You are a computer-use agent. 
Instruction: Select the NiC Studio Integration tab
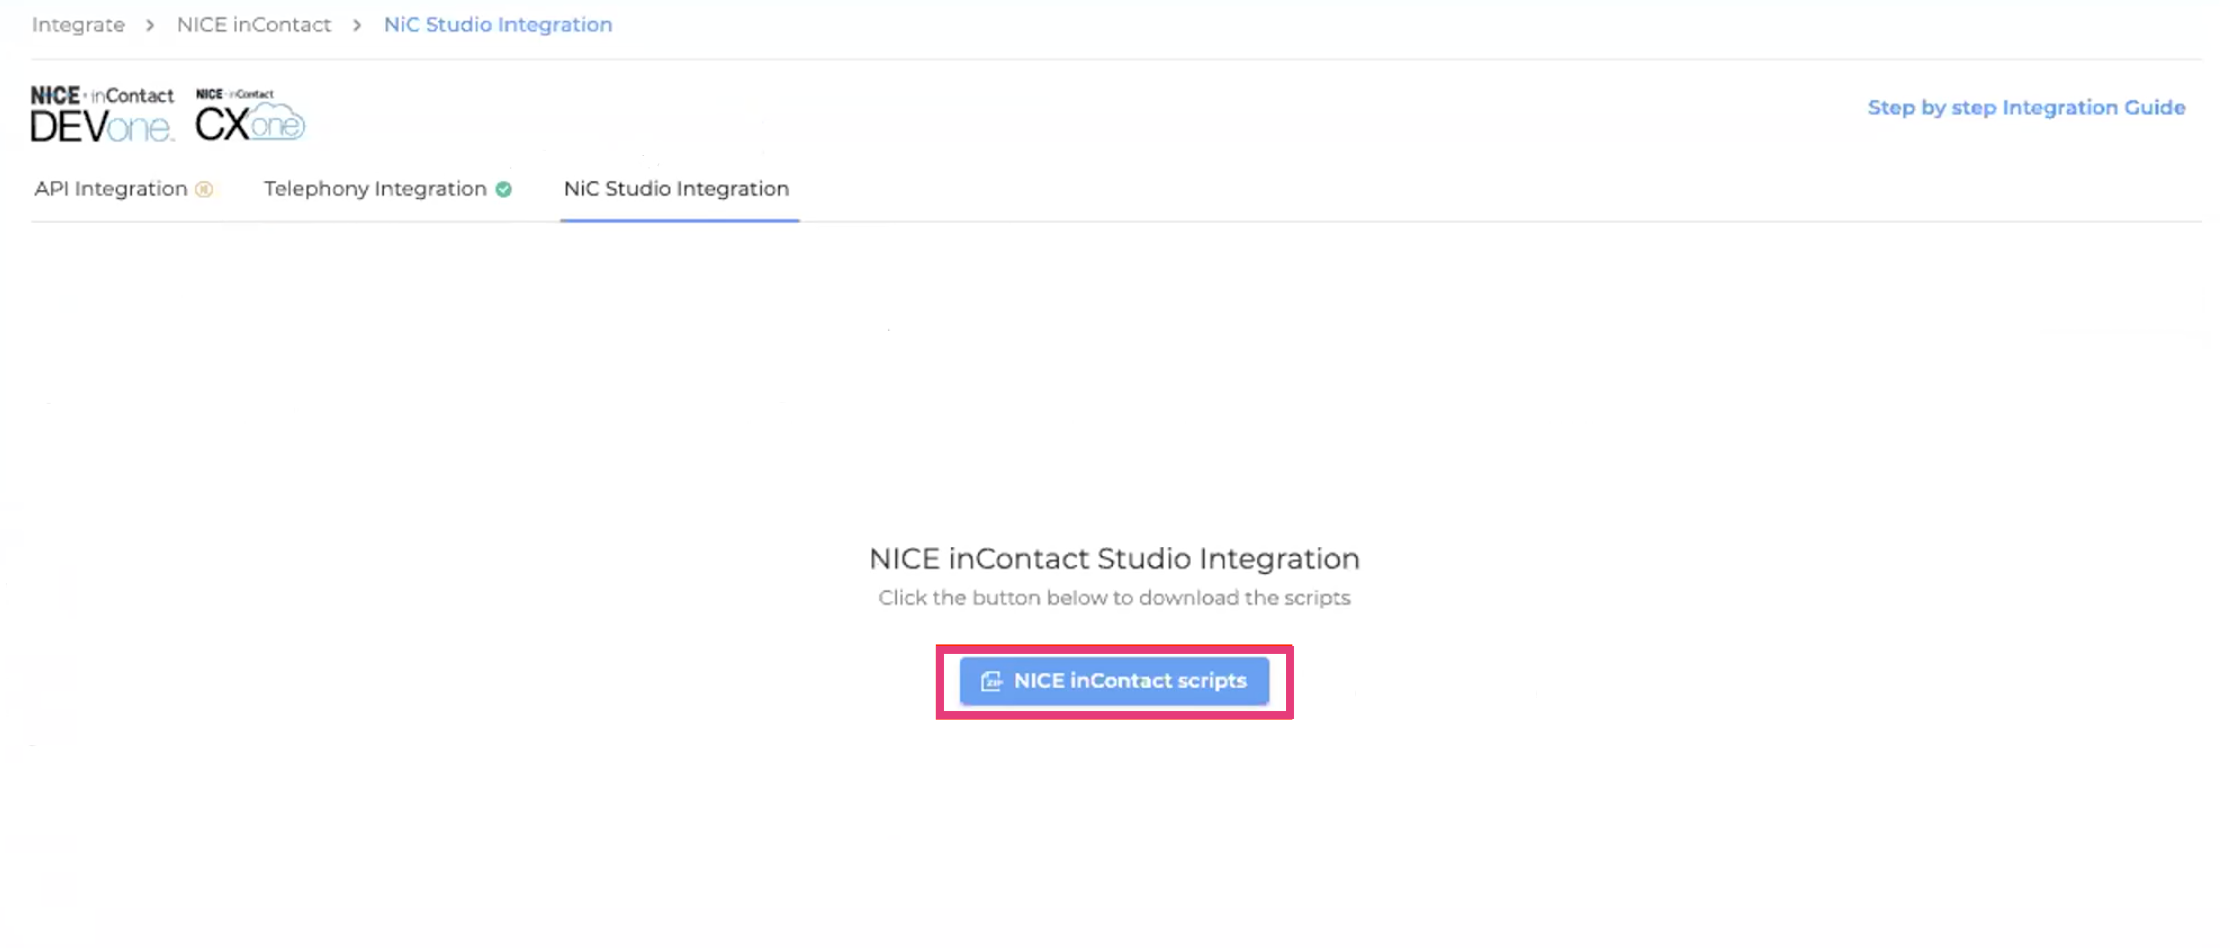point(676,189)
